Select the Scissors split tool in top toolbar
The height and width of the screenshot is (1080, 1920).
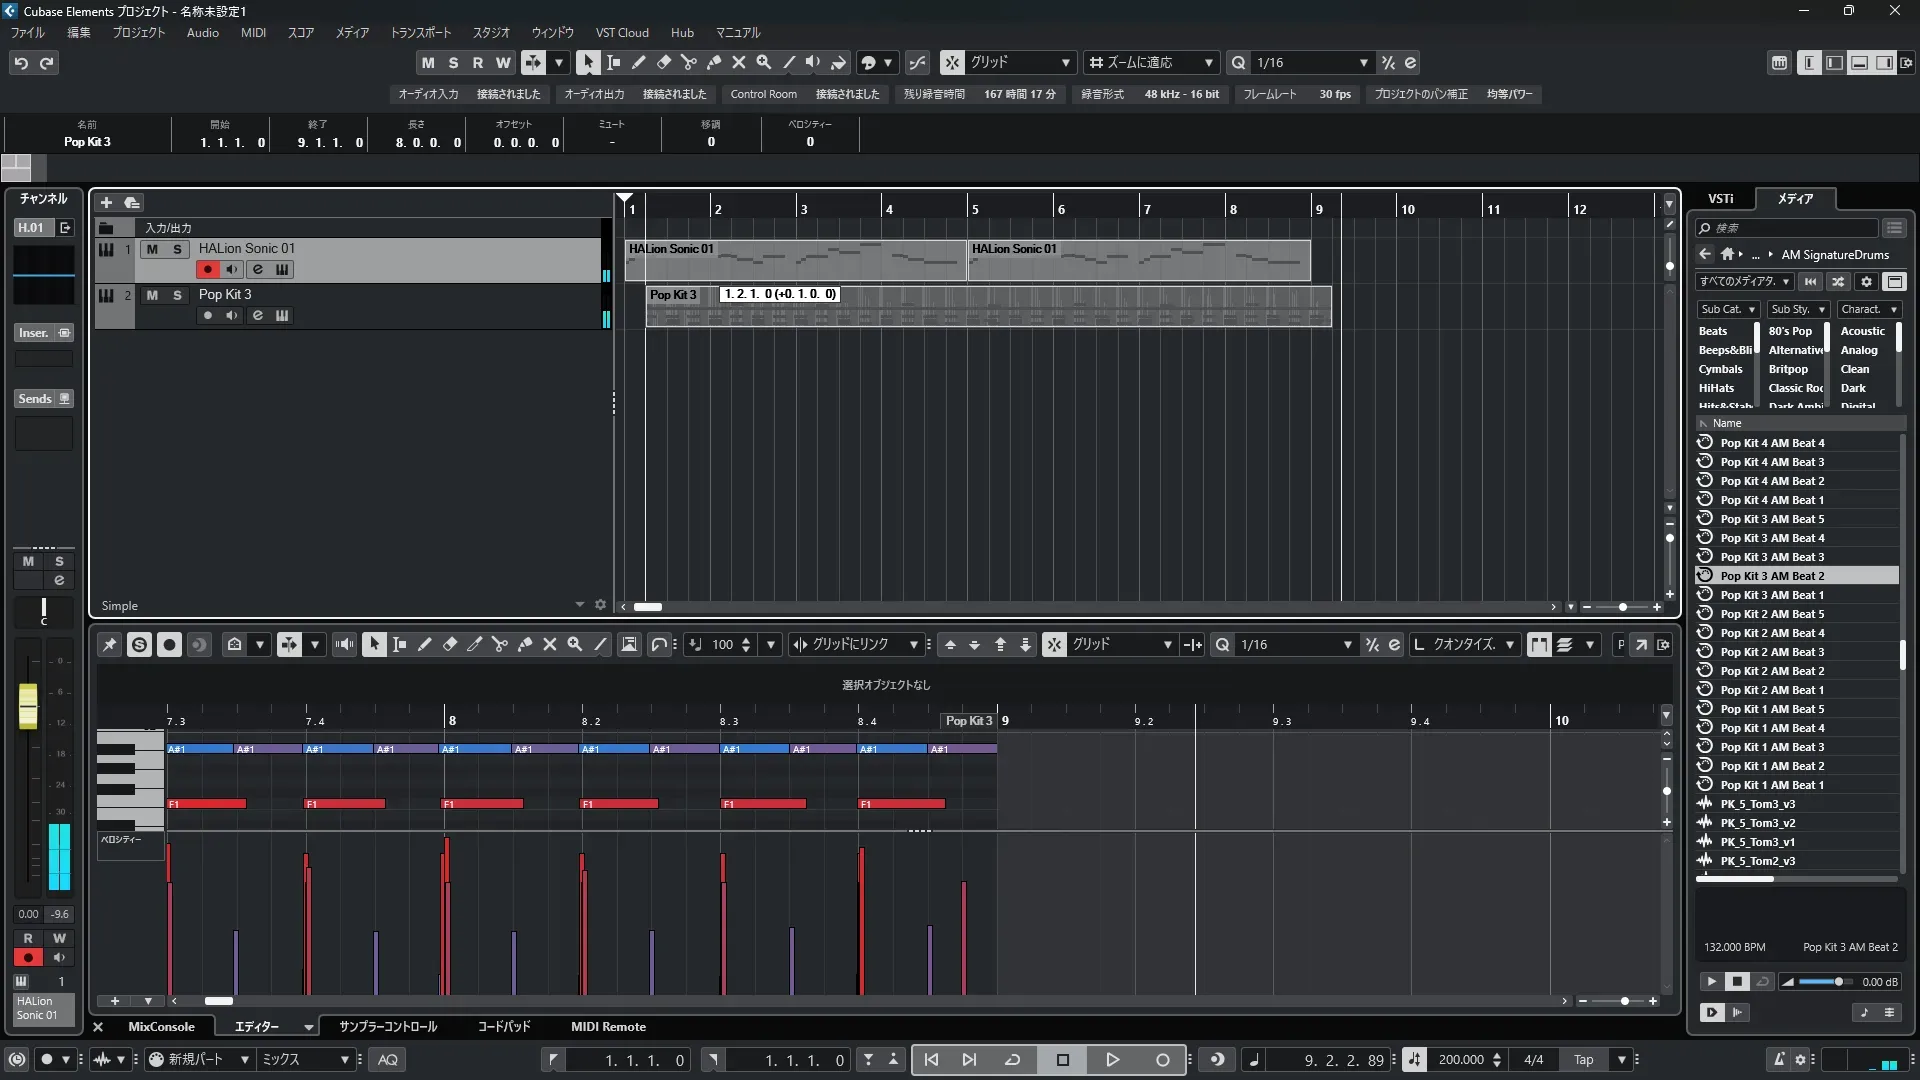[x=688, y=62]
